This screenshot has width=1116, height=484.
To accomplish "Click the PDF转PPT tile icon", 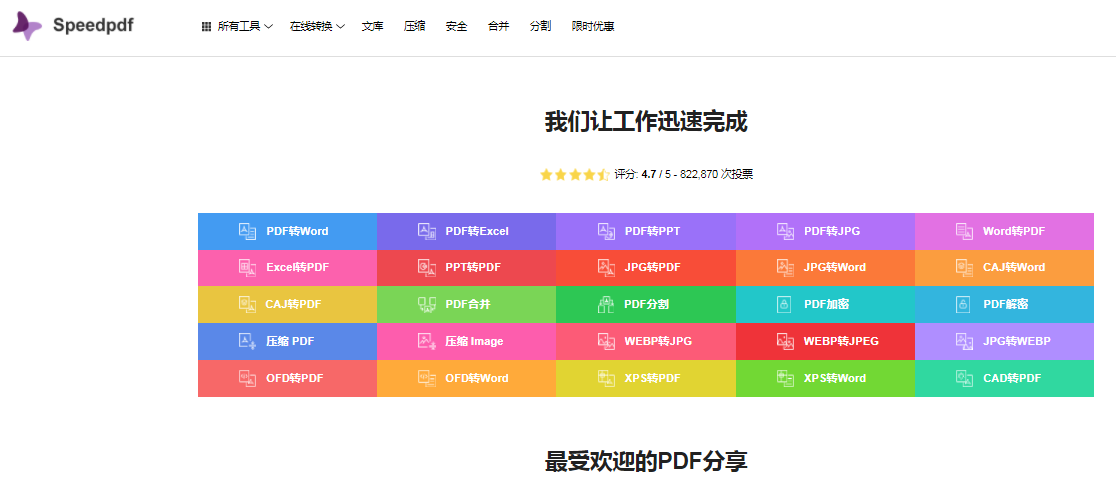I will tap(606, 231).
